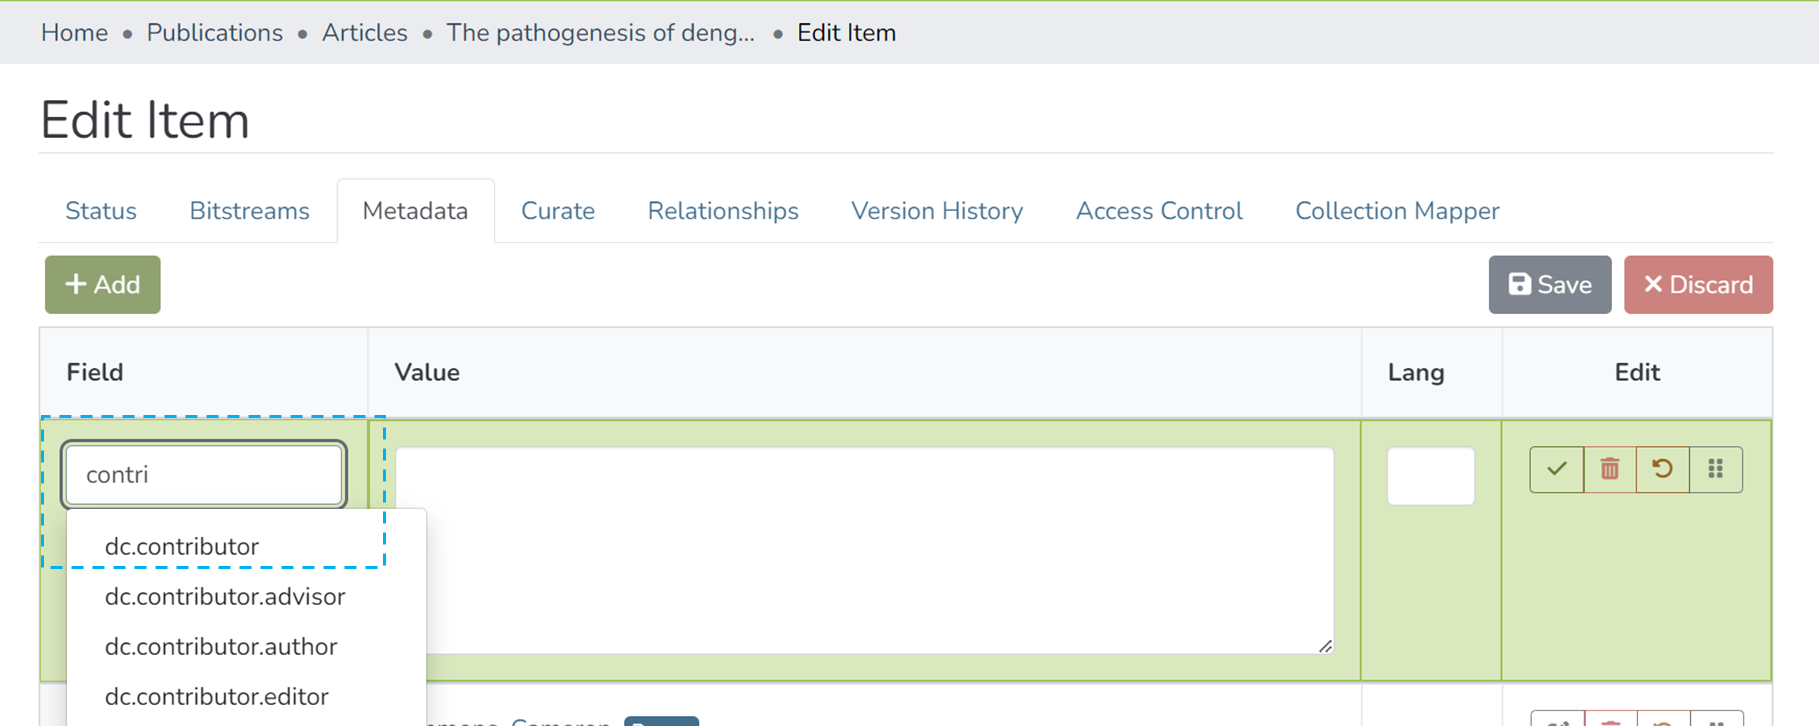This screenshot has width=1819, height=726.
Task: Choose dc.contributor.advisor from the dropdown
Action: pos(224,596)
